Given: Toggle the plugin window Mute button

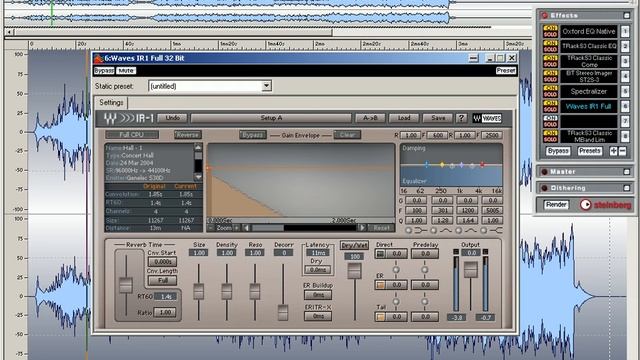Looking at the screenshot, I should tap(126, 71).
